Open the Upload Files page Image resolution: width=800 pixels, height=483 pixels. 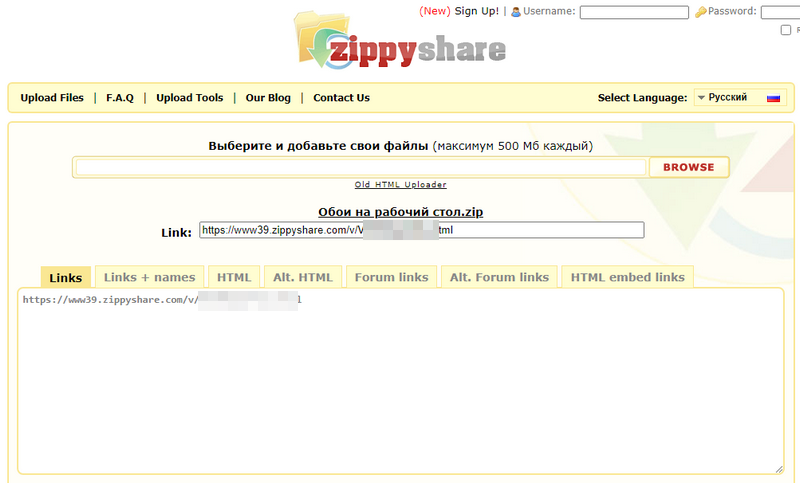52,97
